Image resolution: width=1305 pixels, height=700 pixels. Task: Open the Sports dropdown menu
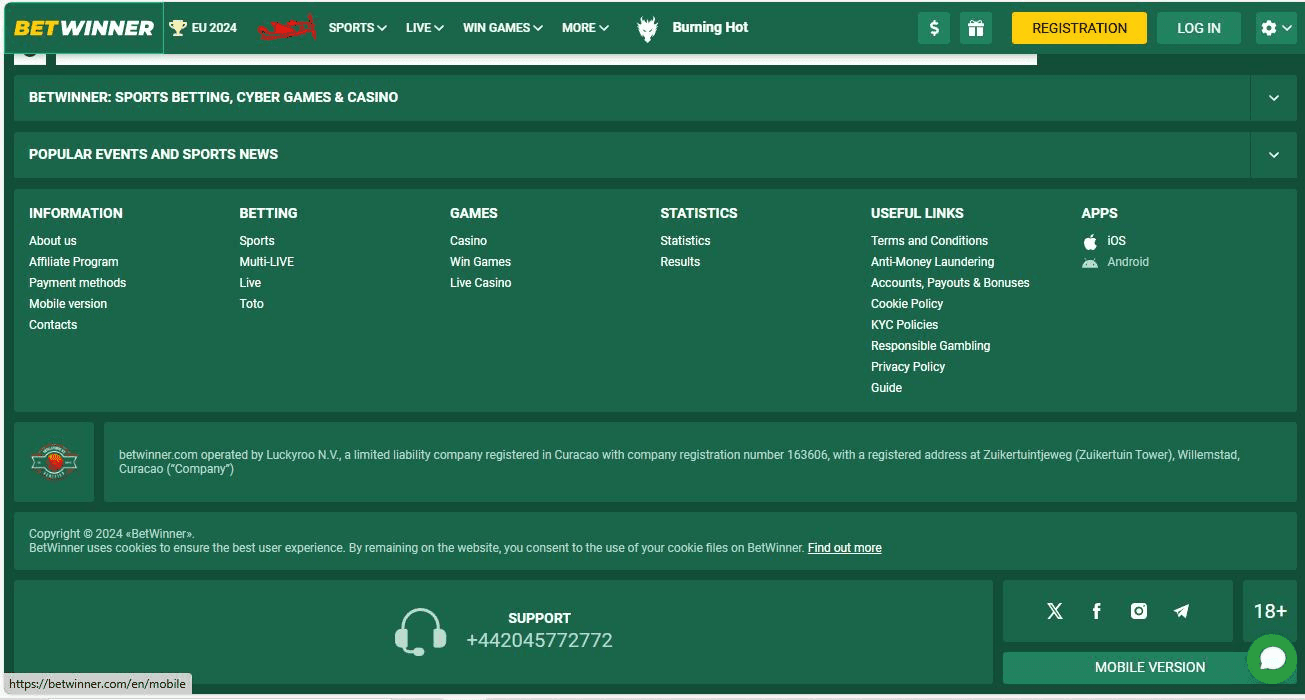click(357, 28)
